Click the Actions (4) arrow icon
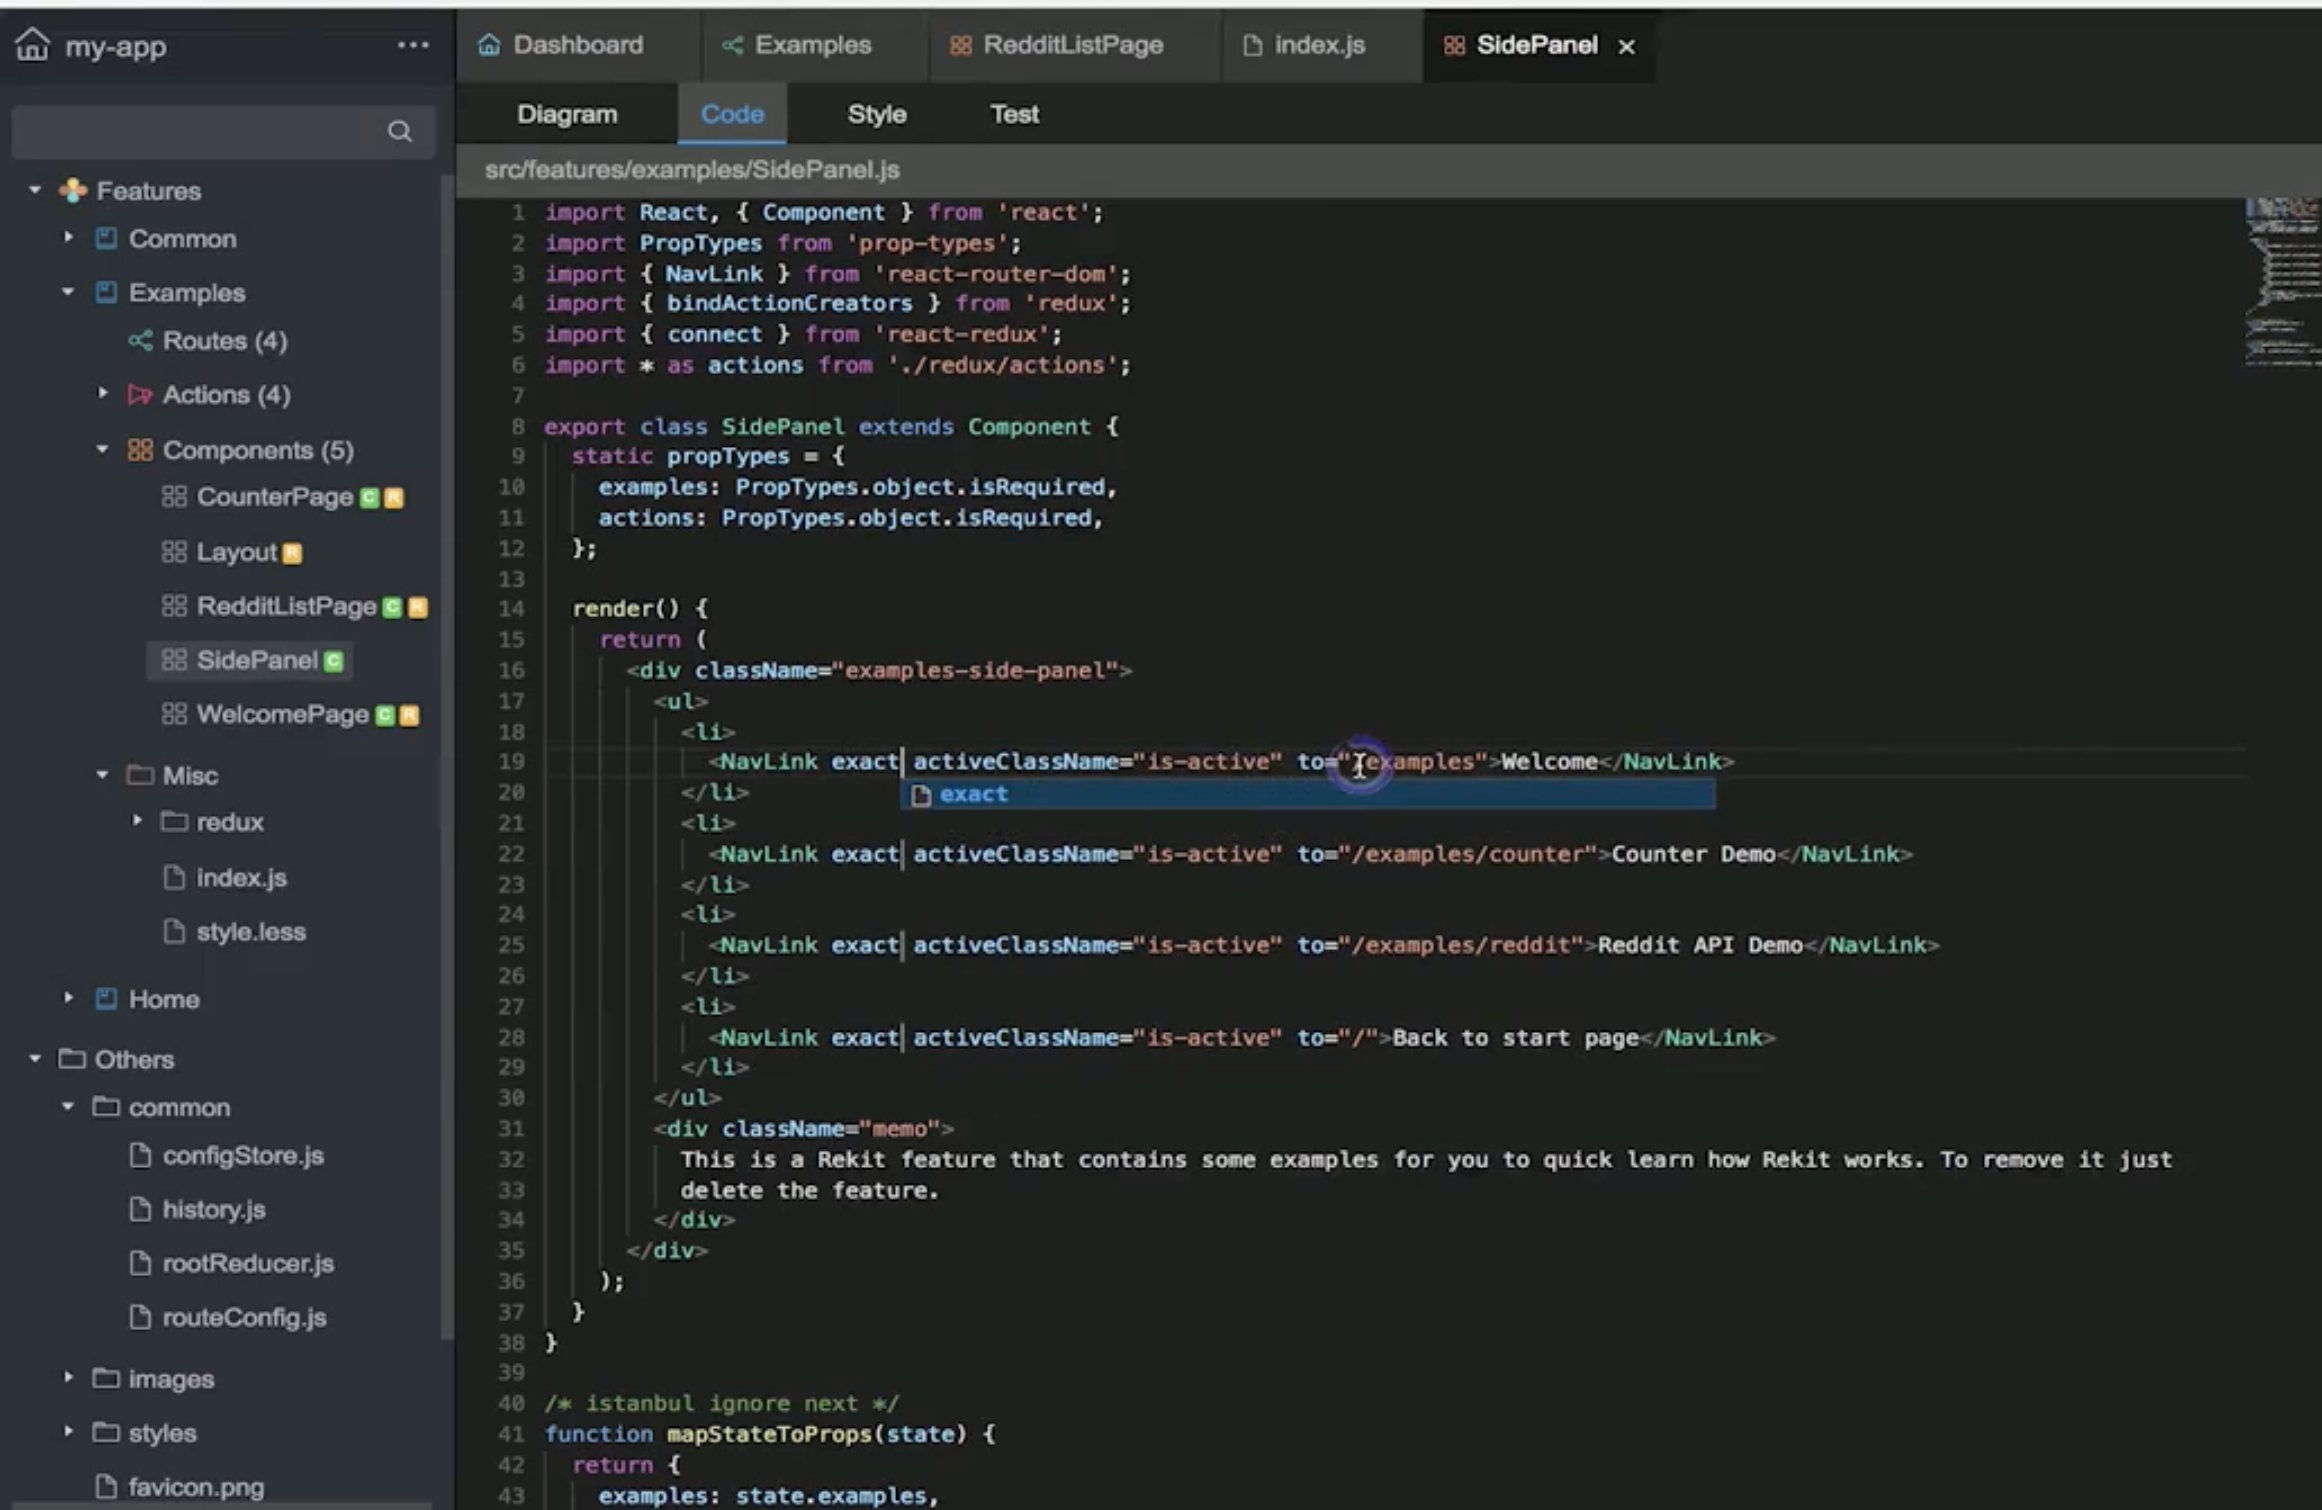2322x1510 pixels. coord(140,395)
